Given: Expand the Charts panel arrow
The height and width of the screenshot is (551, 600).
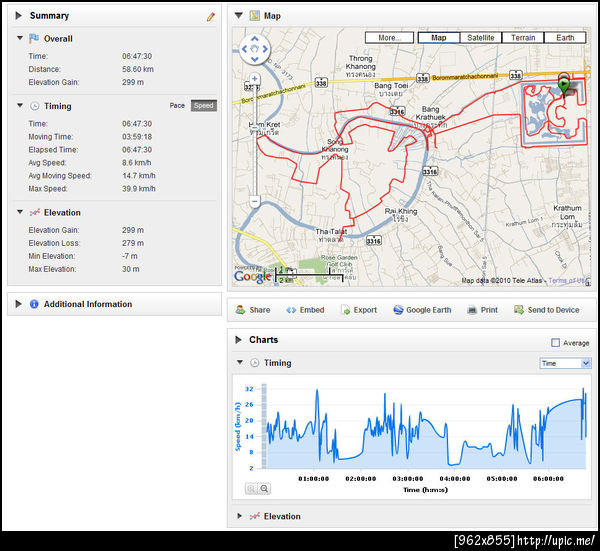Looking at the screenshot, I should coord(238,340).
